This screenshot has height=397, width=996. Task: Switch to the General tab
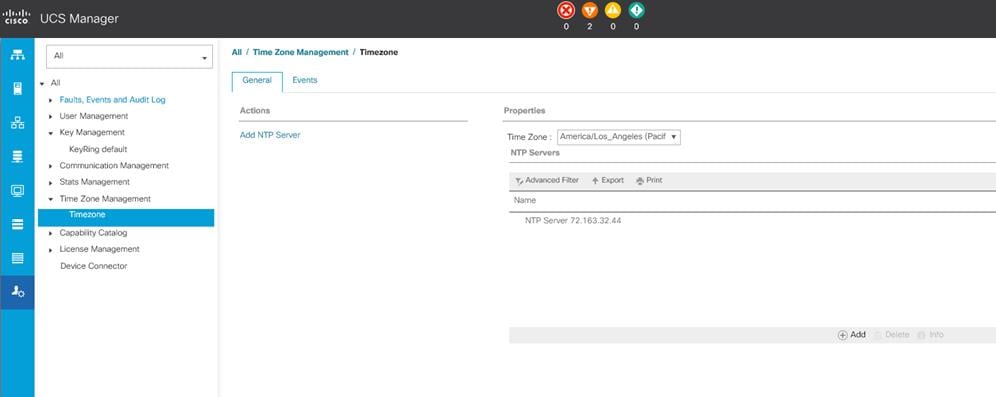pyautogui.click(x=257, y=81)
